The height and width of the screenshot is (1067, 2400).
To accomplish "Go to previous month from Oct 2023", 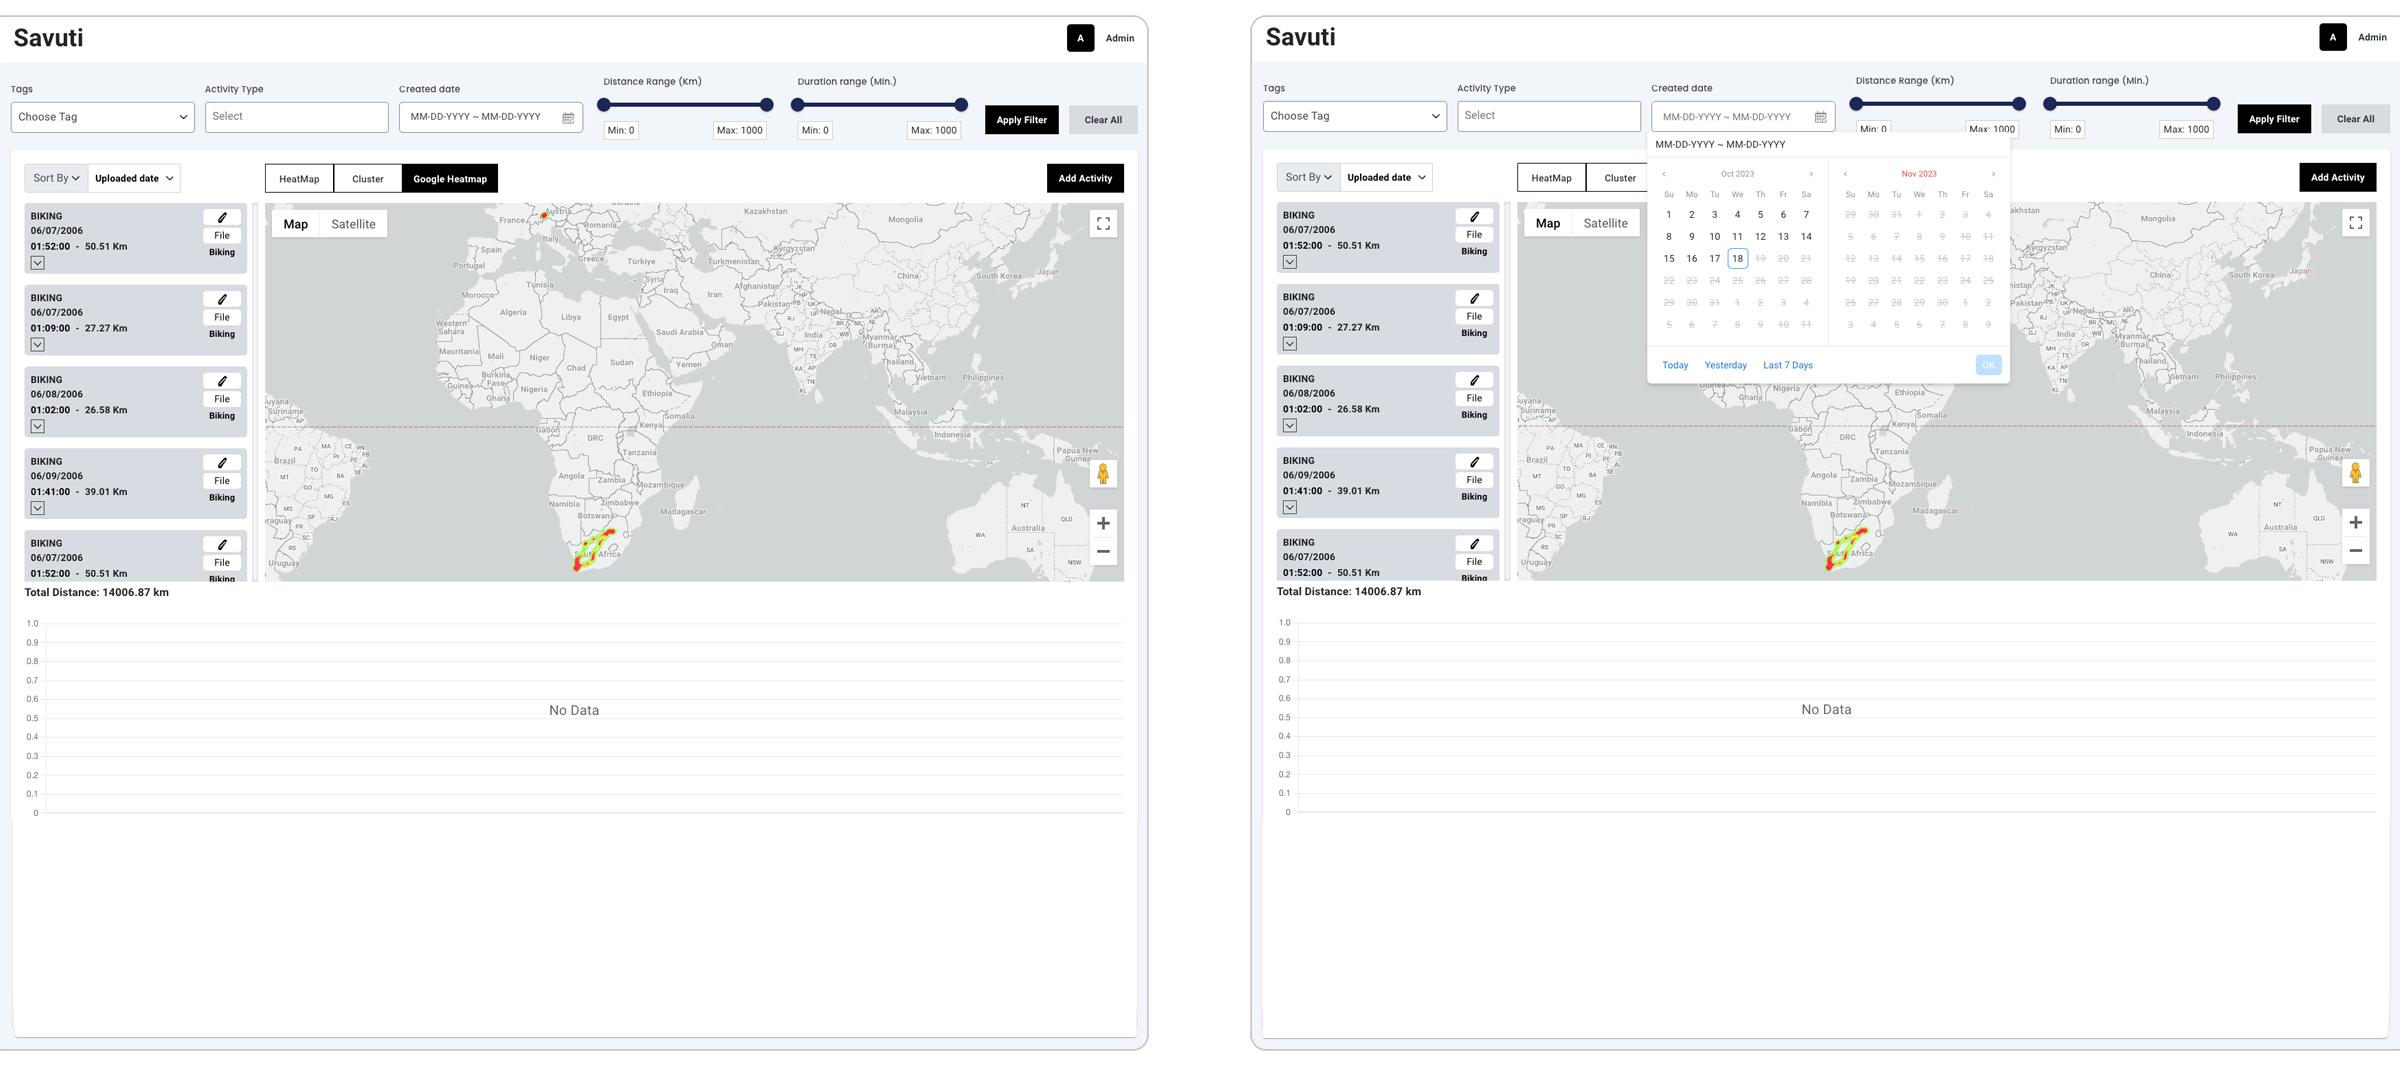I will [1664, 174].
